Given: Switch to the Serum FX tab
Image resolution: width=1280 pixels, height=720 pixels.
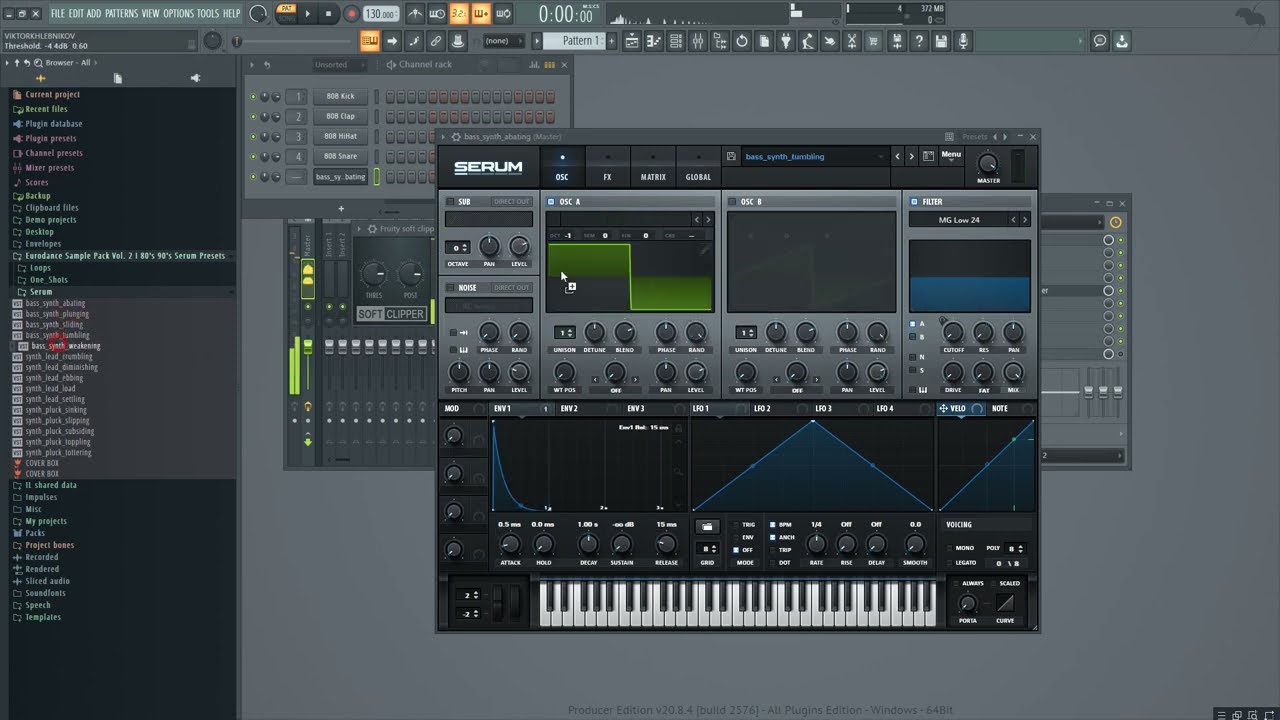Looking at the screenshot, I should click(x=607, y=167).
